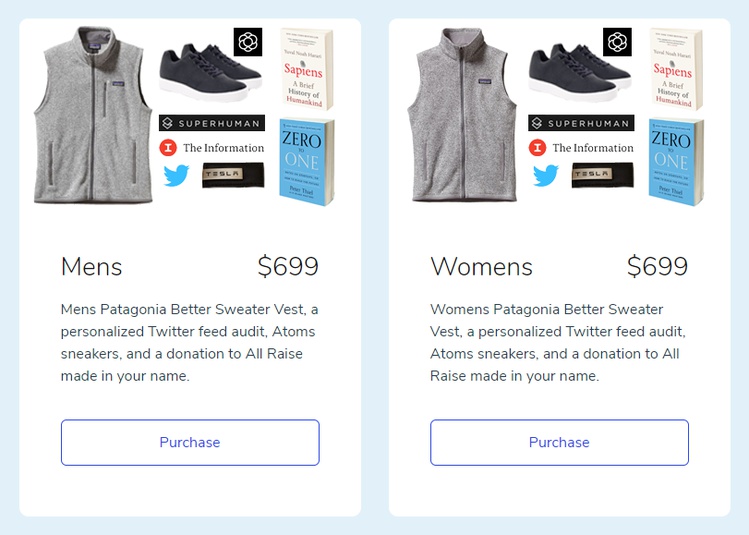Screen dimensions: 749x535
Task: Click the Purchase button for Womens
Action: coord(559,442)
